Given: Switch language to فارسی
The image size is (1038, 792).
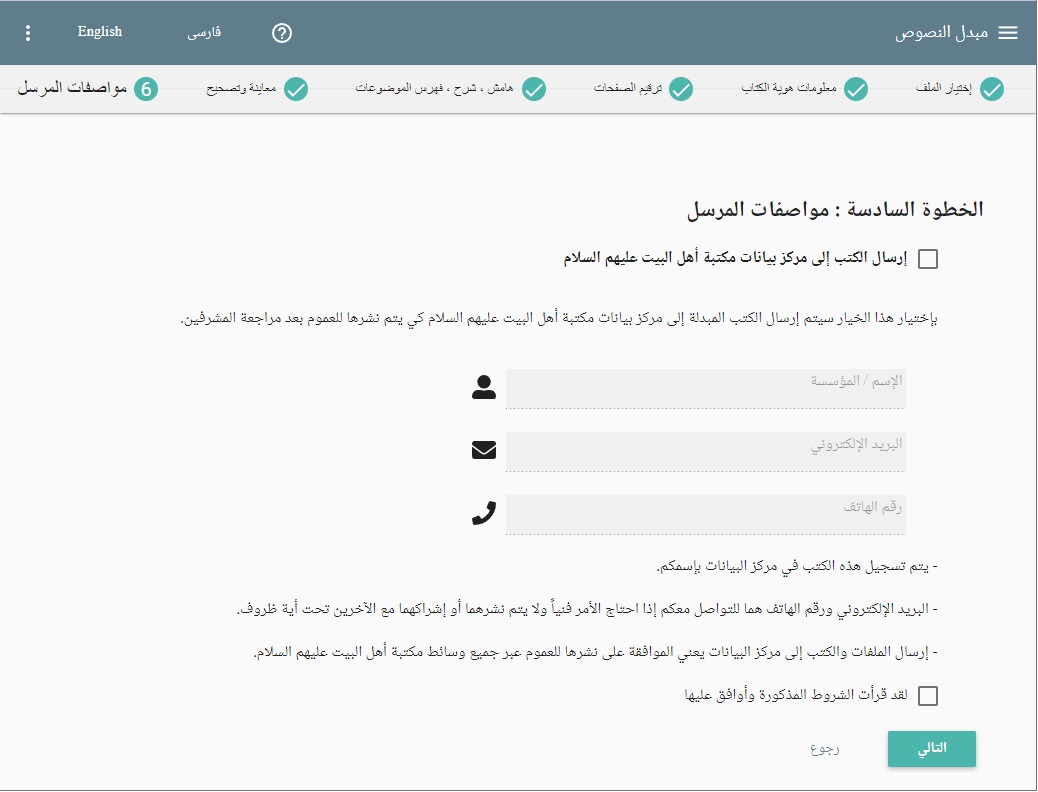Looking at the screenshot, I should [204, 32].
